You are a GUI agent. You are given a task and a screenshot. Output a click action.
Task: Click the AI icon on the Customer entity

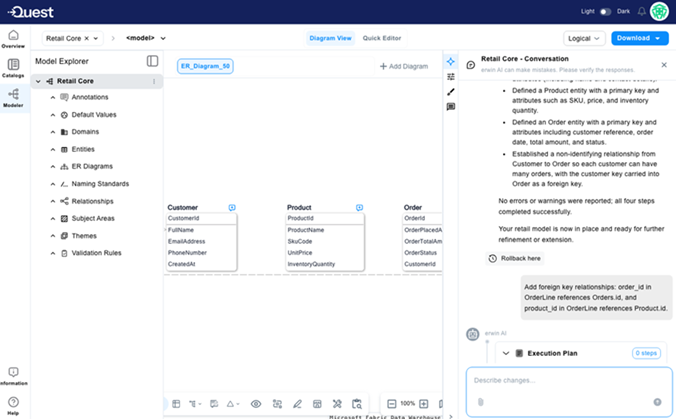232,208
